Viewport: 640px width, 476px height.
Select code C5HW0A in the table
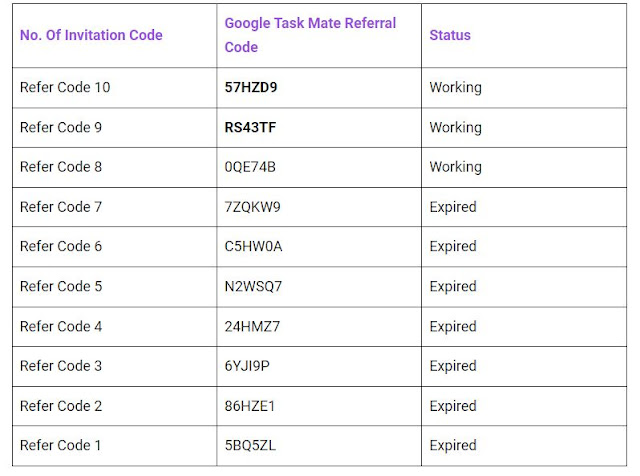point(253,247)
